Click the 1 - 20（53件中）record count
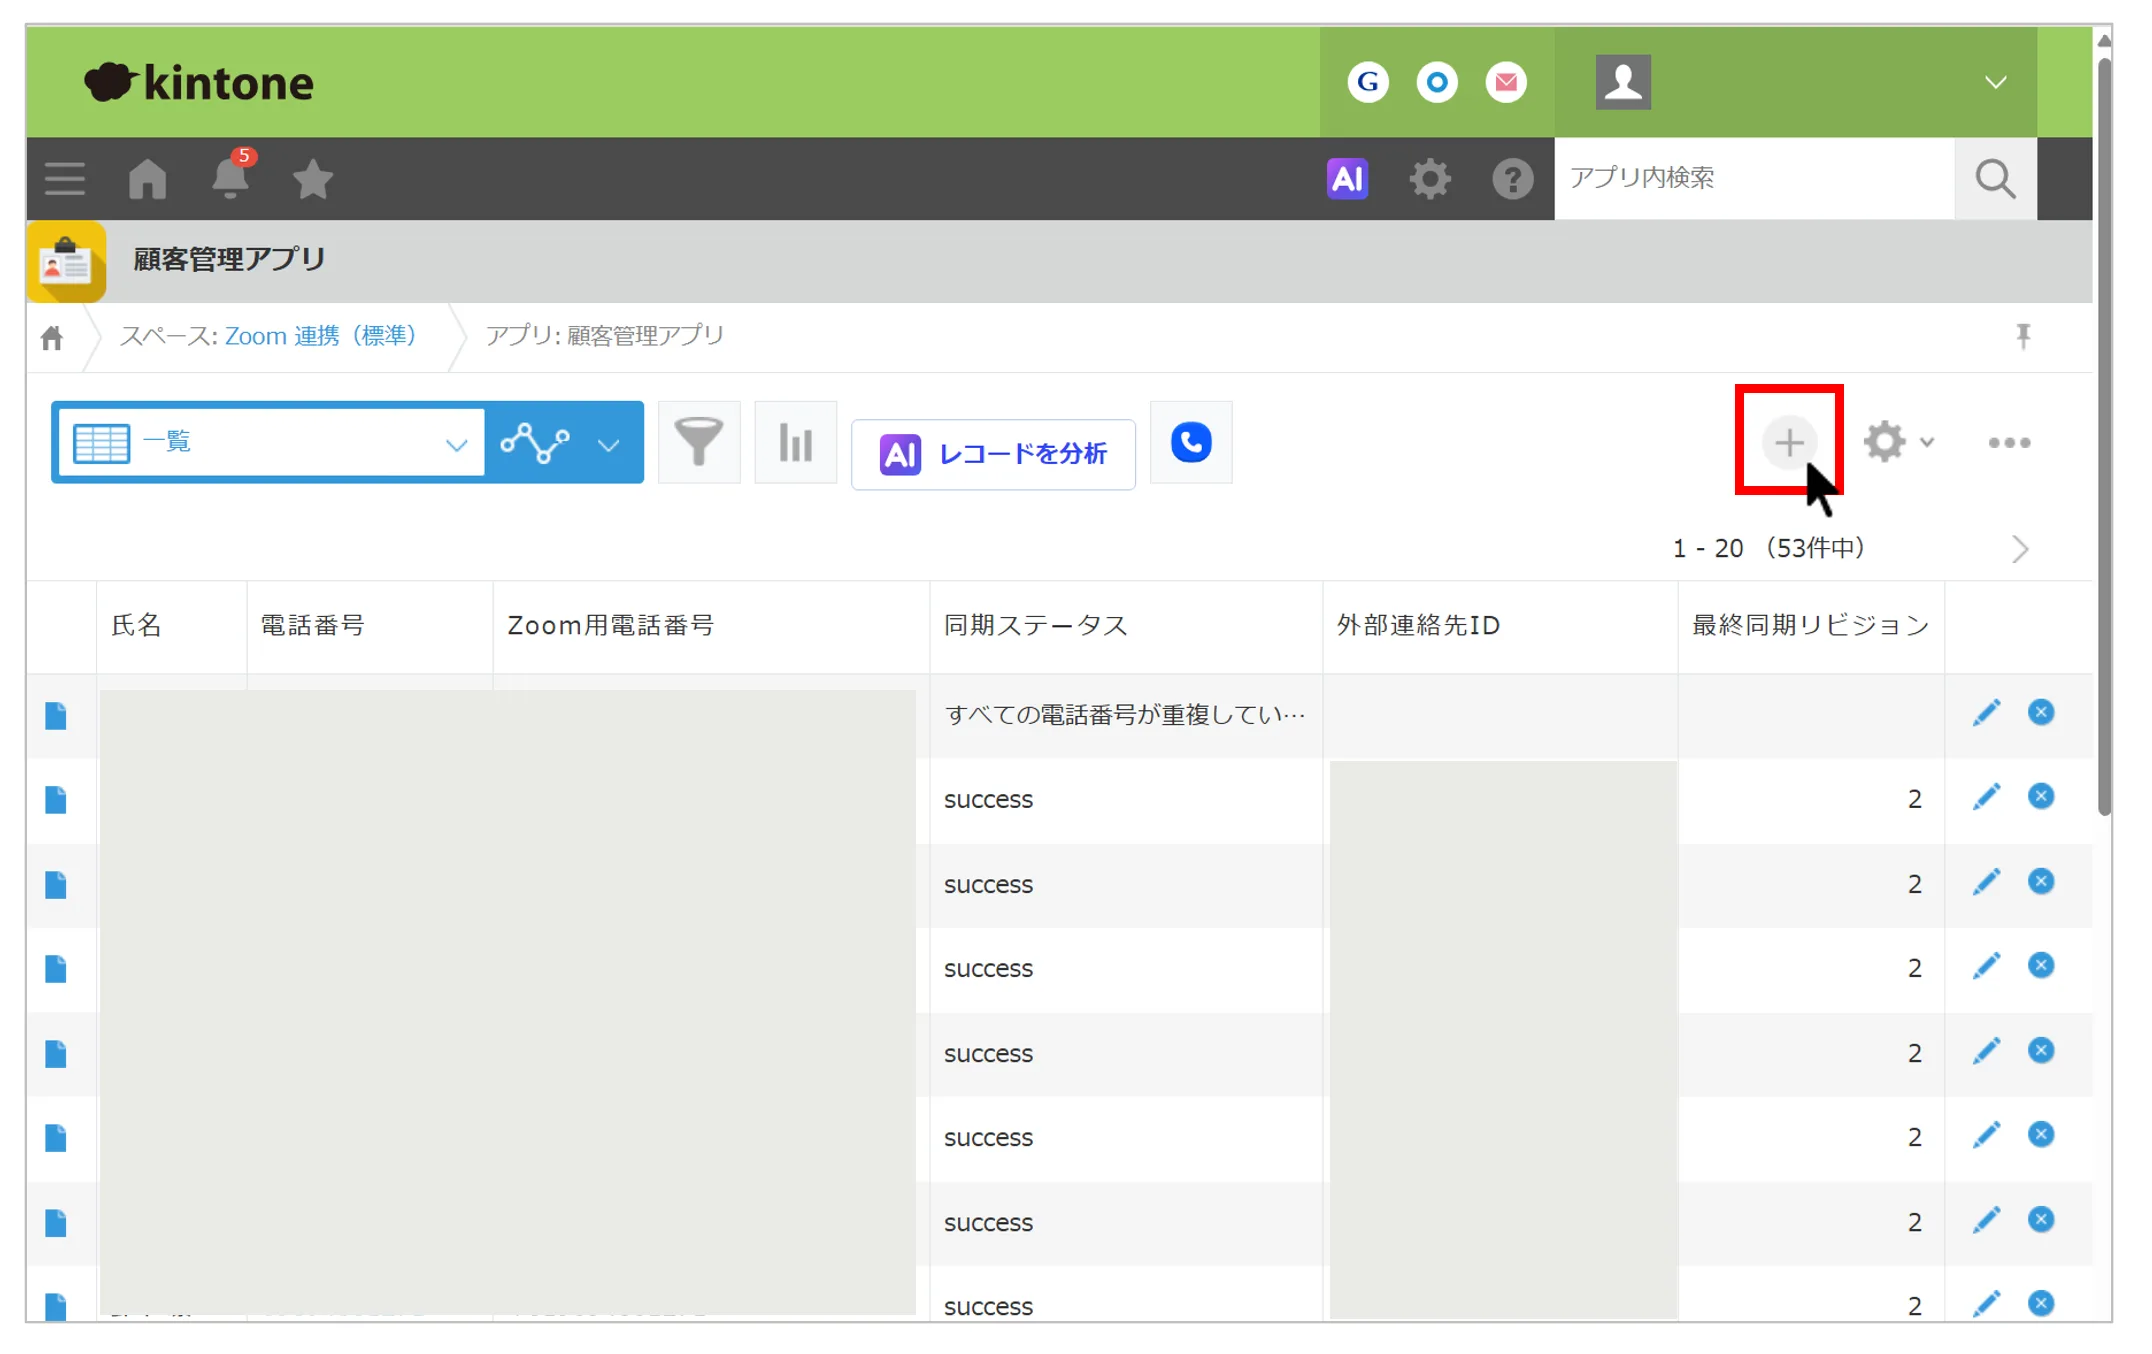Viewport: 2152px width, 1354px height. 1769,549
